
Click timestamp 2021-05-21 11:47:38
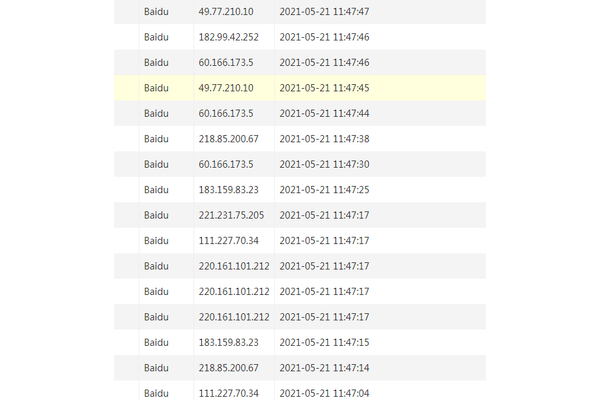coord(324,139)
